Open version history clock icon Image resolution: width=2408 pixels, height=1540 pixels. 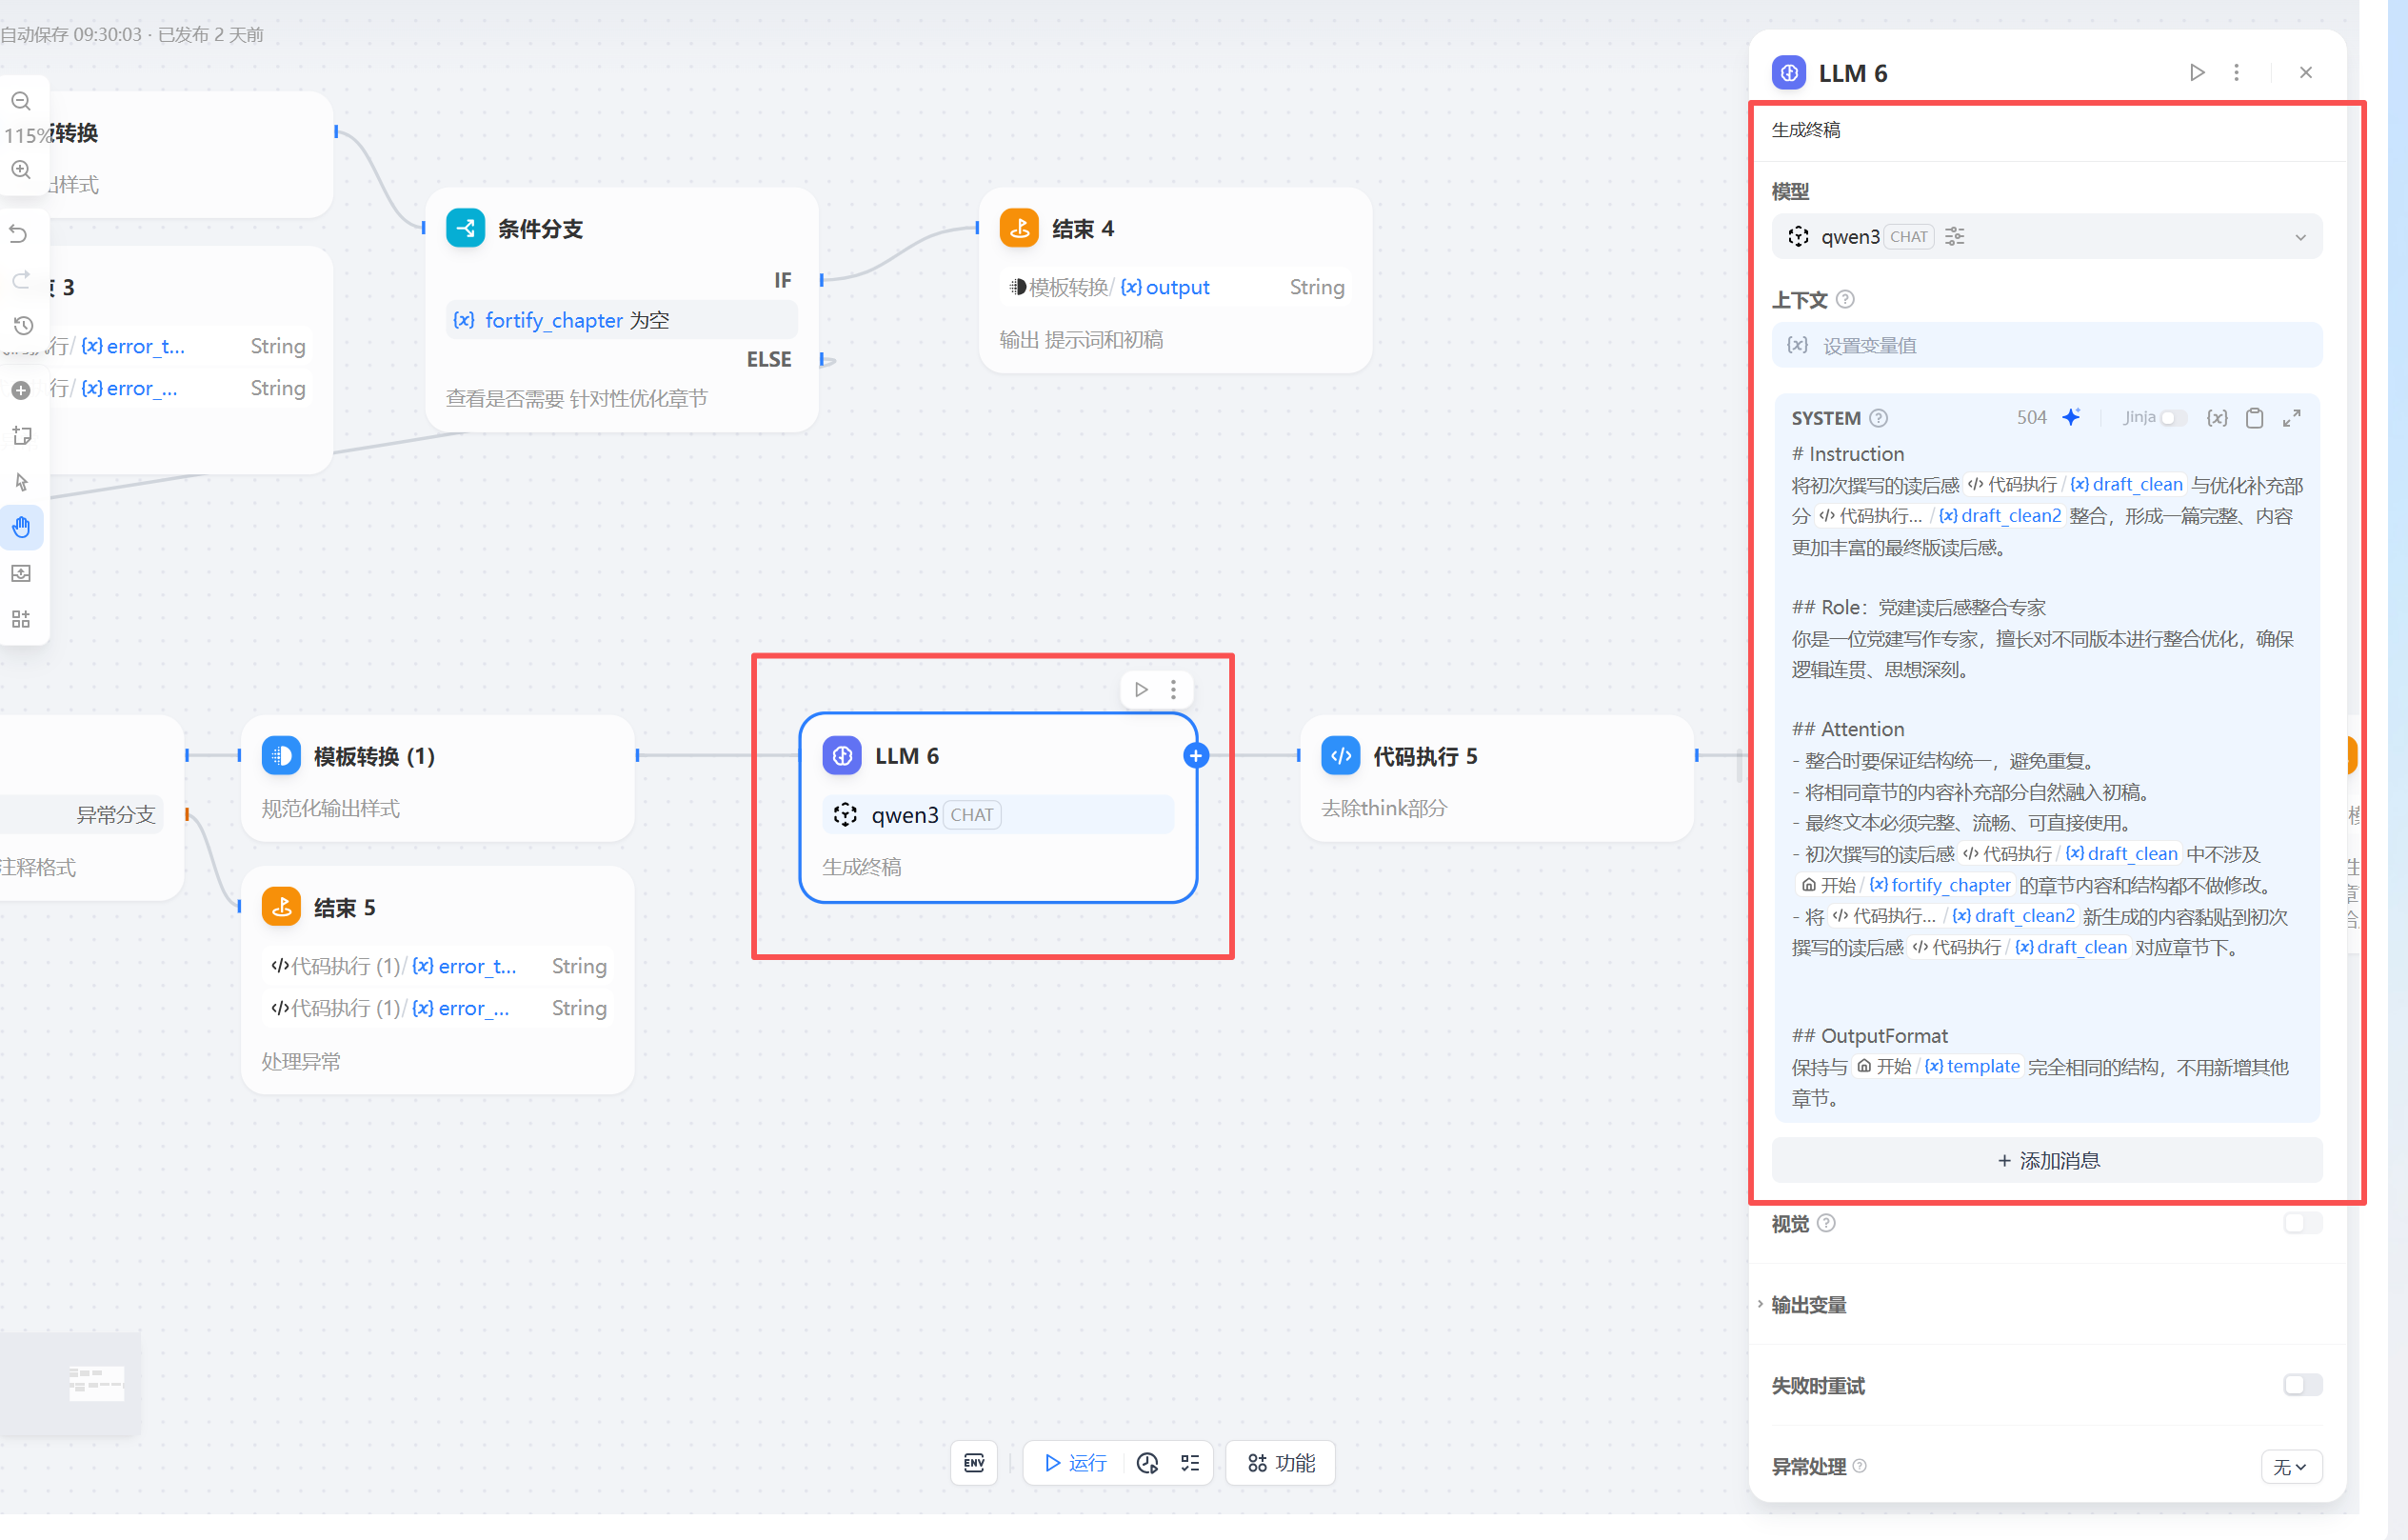click(23, 326)
